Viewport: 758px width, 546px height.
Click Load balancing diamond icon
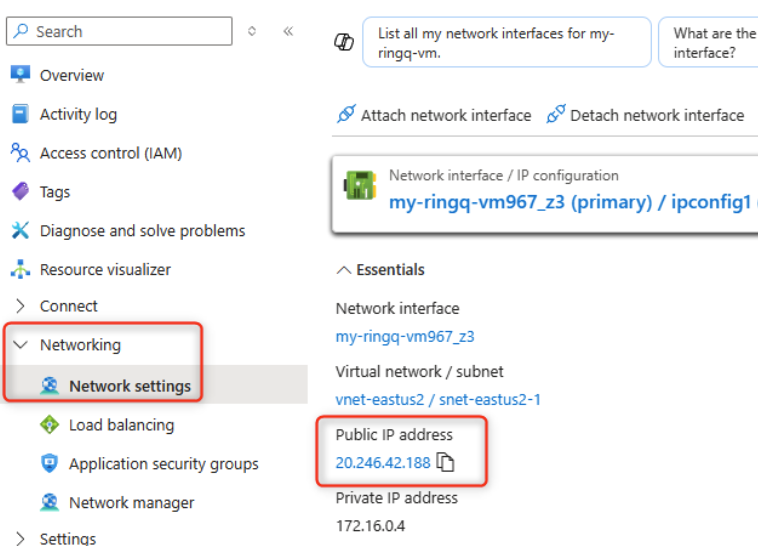pos(49,425)
